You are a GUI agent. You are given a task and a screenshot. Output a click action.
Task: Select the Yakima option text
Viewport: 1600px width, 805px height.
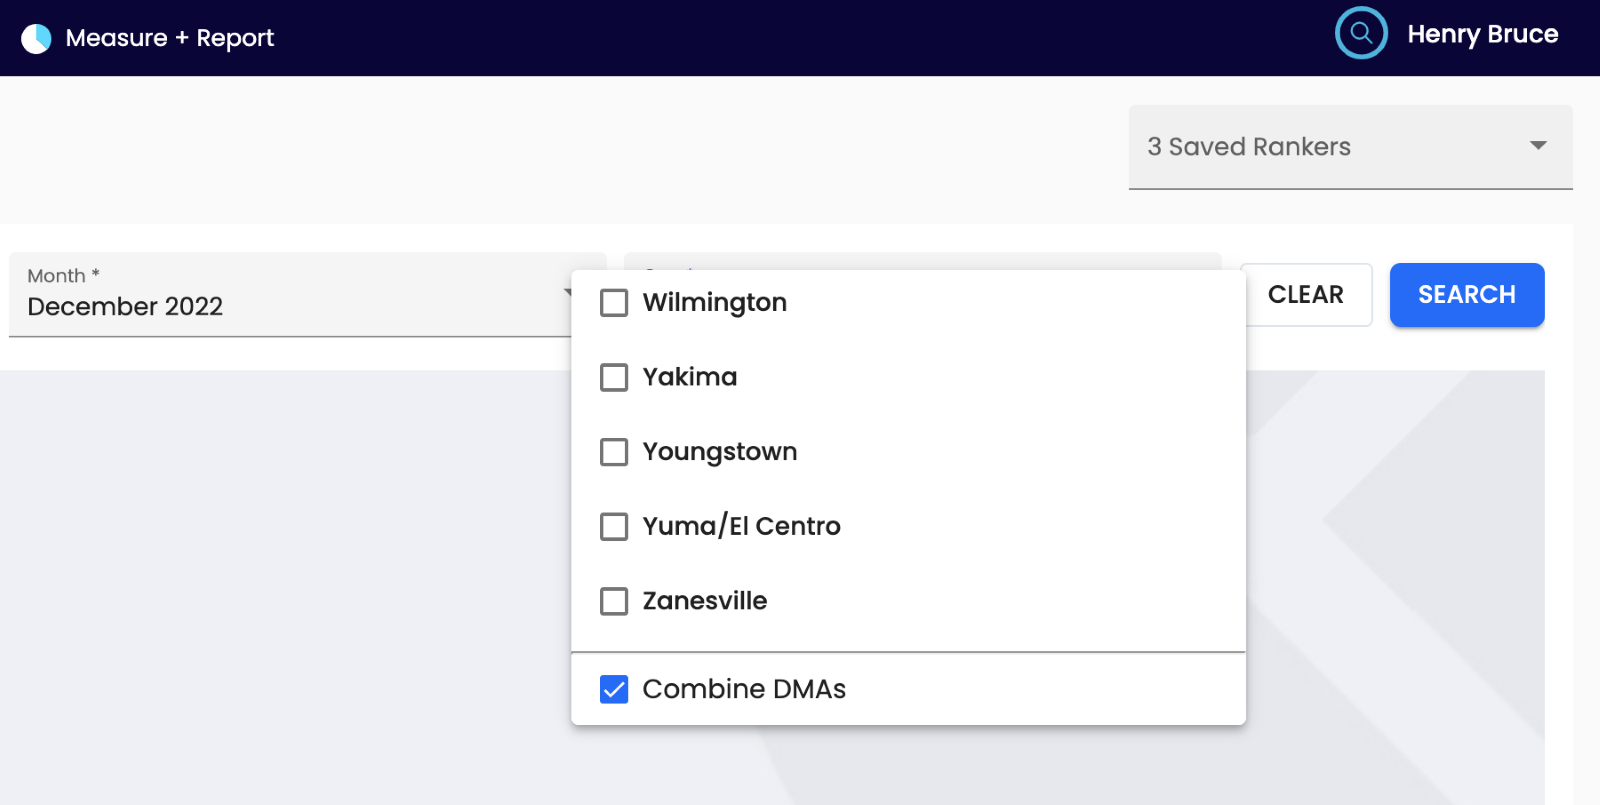[x=689, y=377]
